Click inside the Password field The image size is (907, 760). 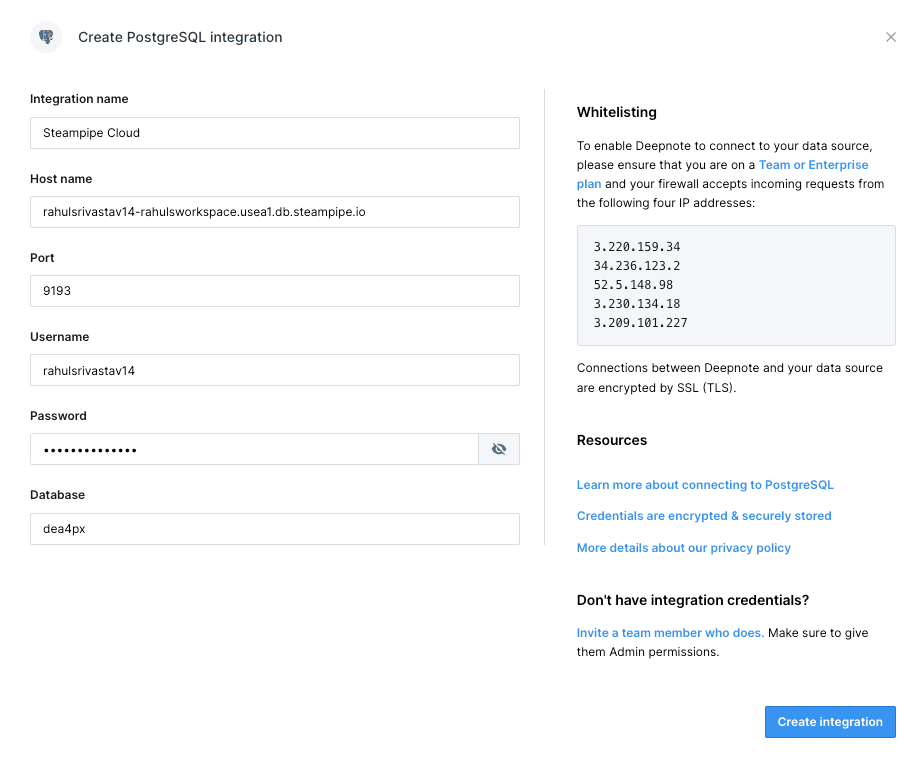coord(255,449)
